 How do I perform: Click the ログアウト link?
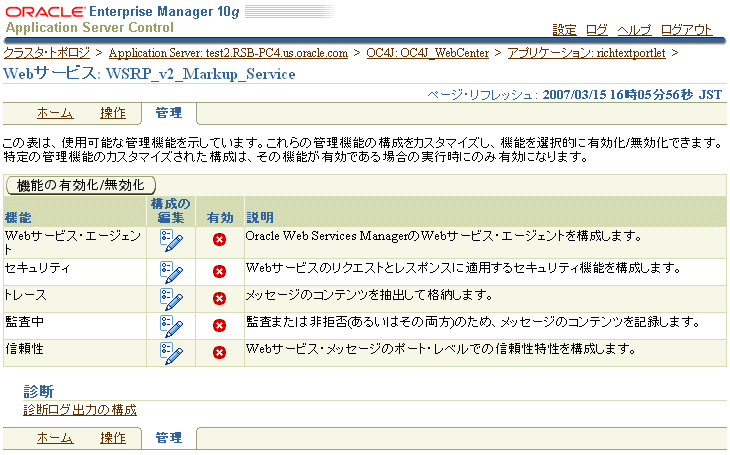coord(687,30)
